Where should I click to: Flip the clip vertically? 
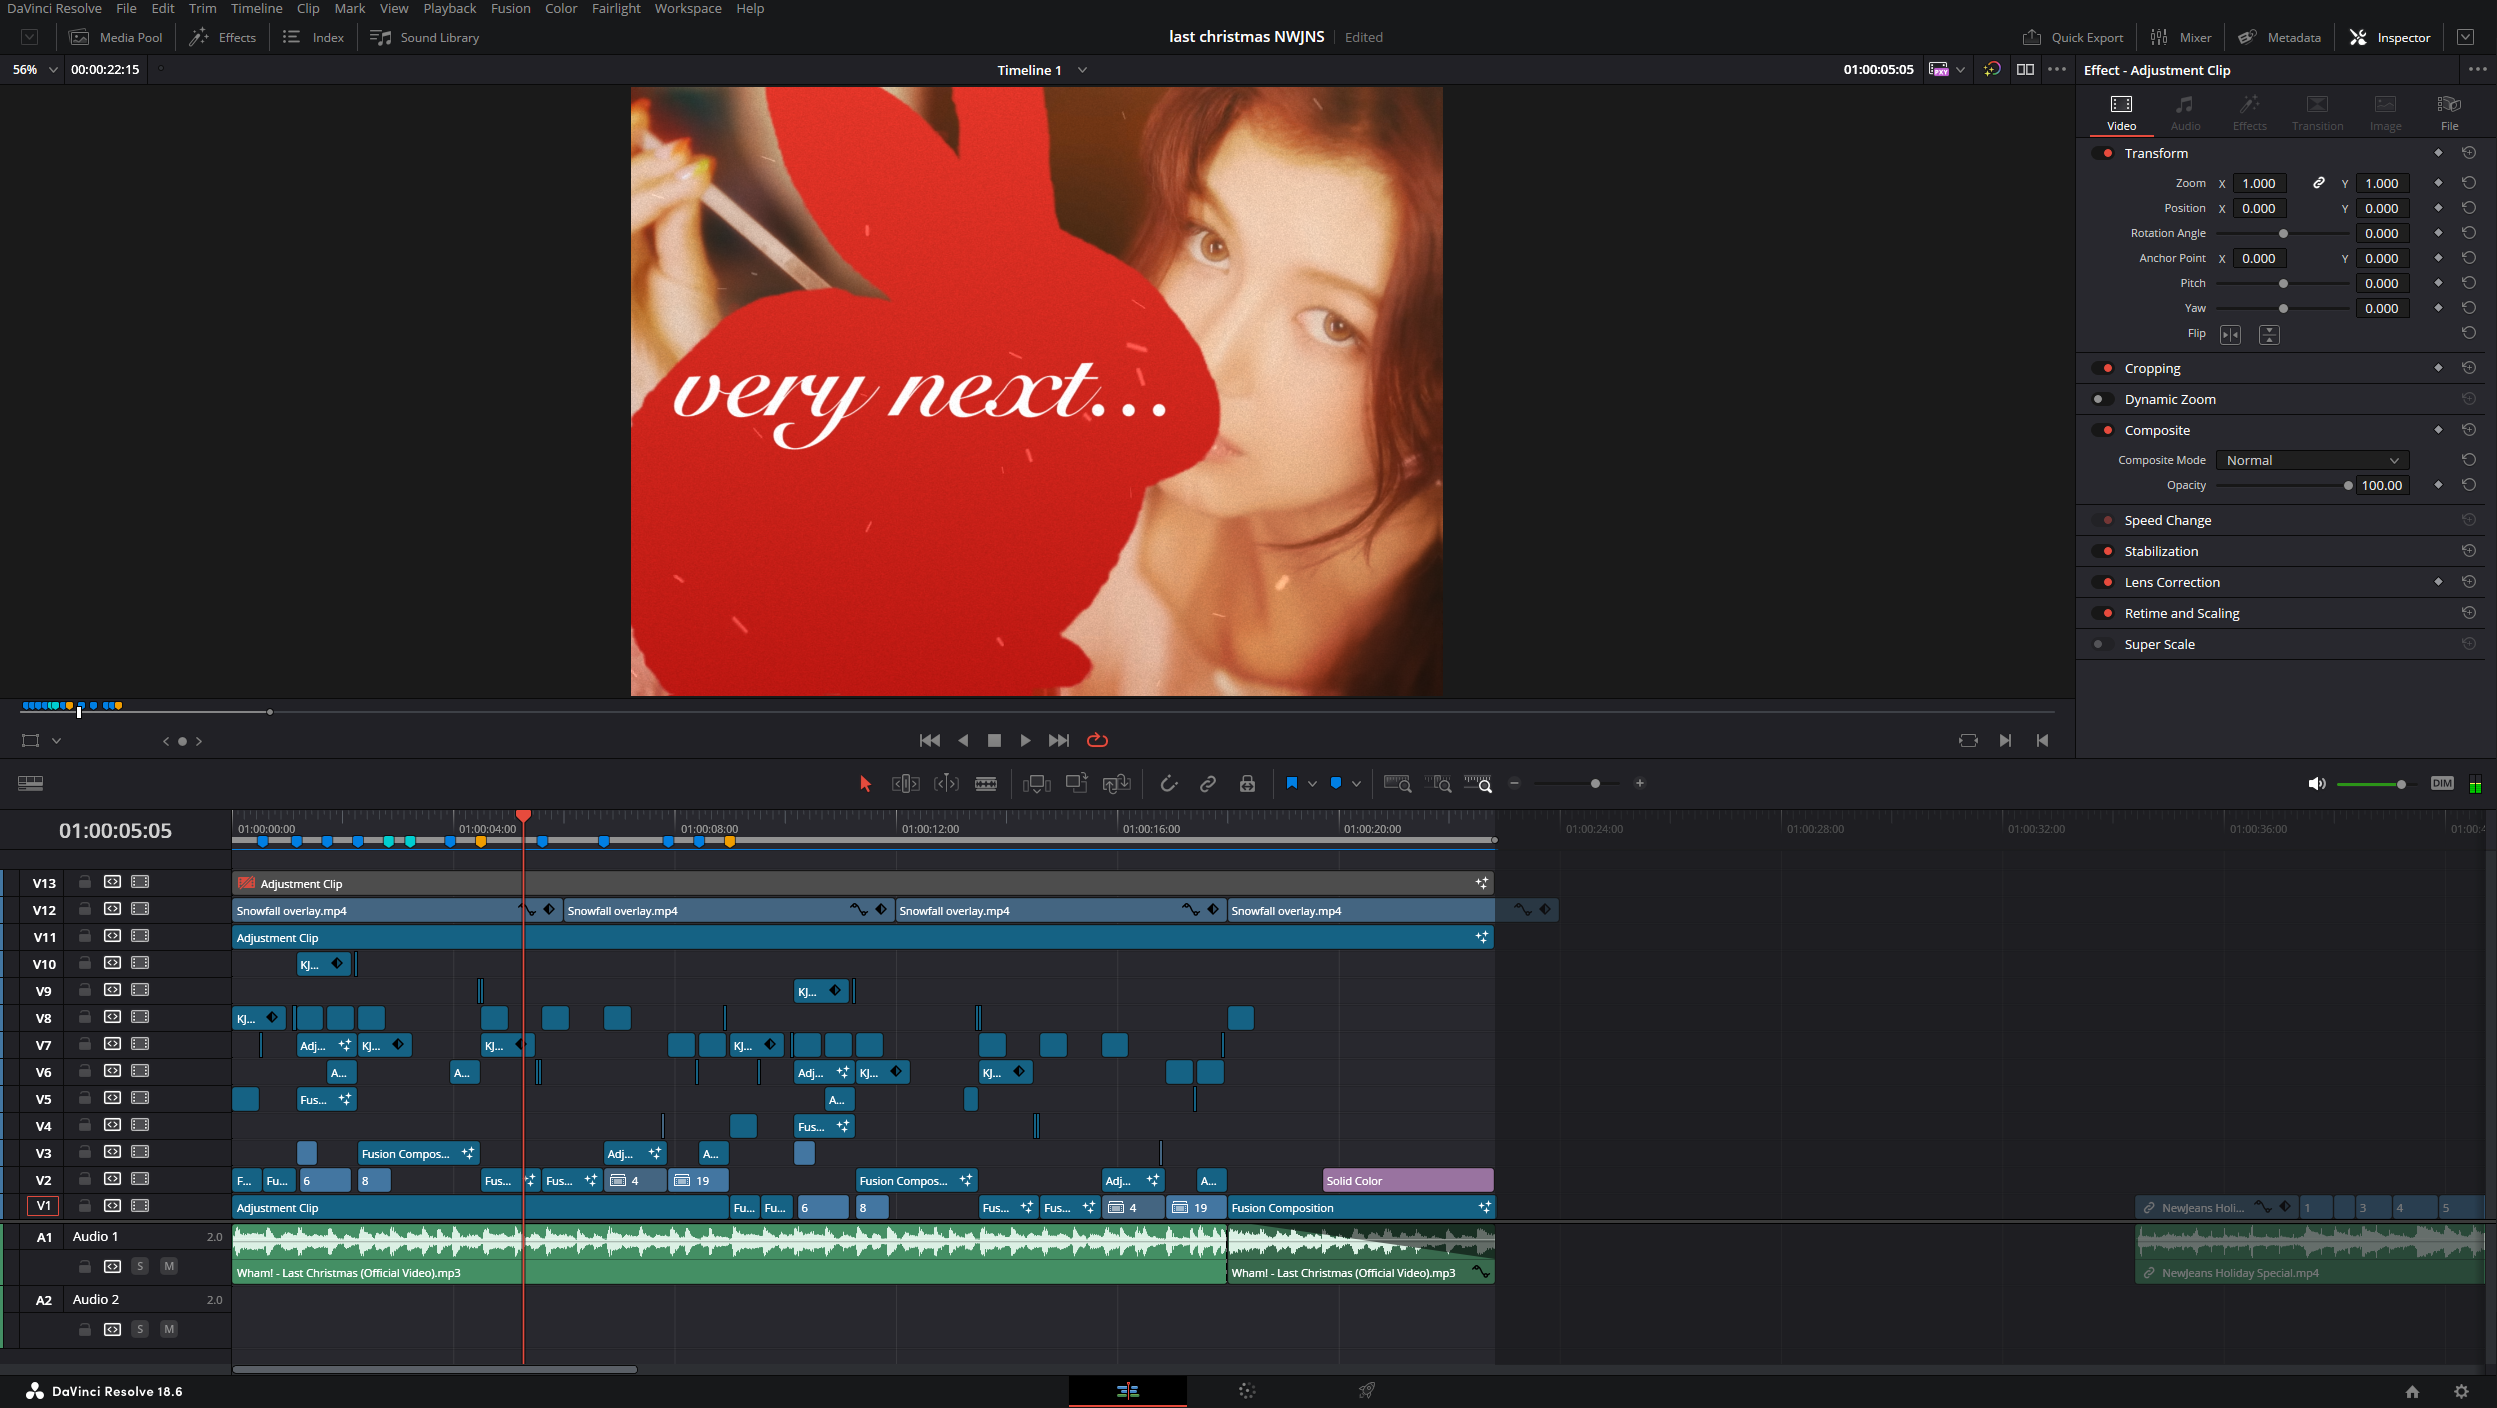pos(2269,335)
